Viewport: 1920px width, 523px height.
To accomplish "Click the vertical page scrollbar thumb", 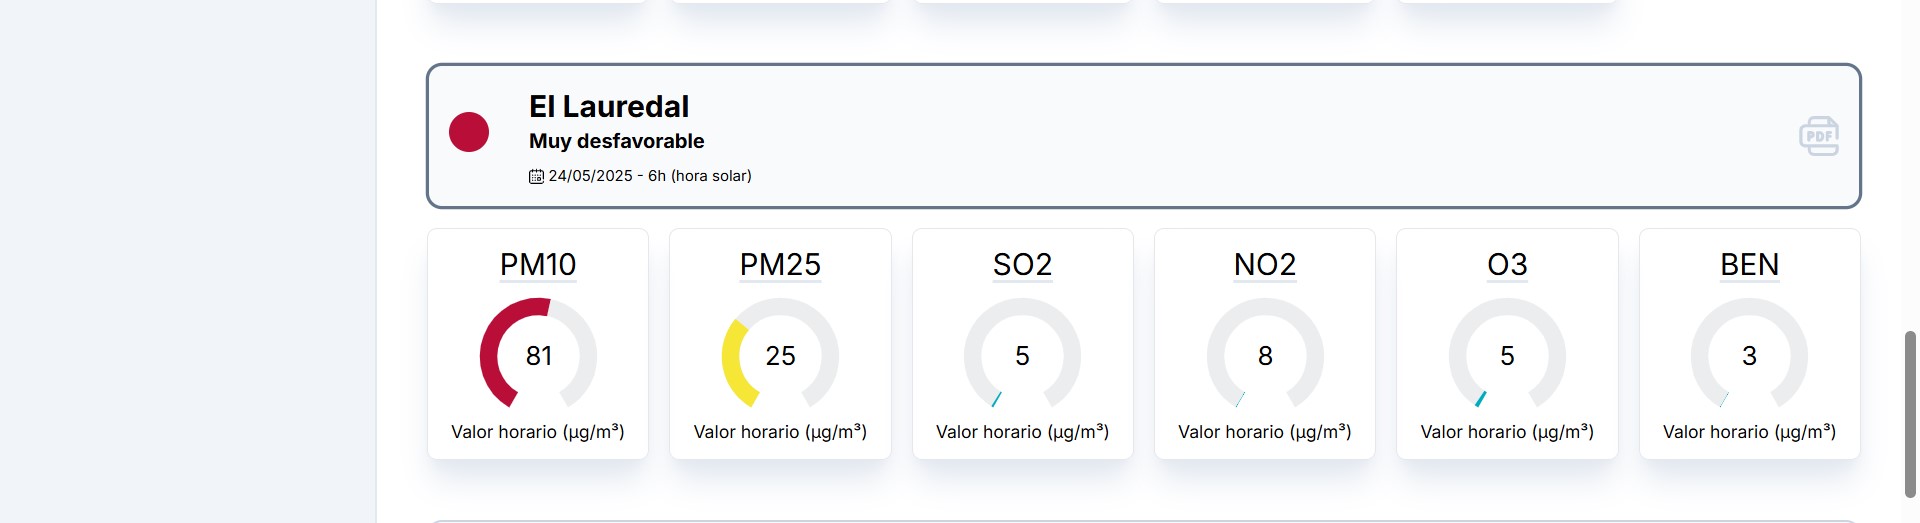I will [x=1910, y=414].
